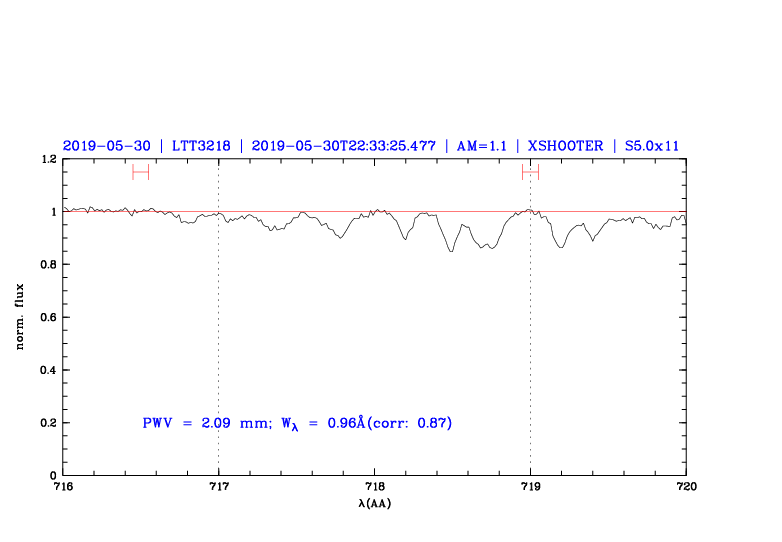782x542 pixels.
Task: Click the 718 x-axis tick label
Action: pos(374,487)
